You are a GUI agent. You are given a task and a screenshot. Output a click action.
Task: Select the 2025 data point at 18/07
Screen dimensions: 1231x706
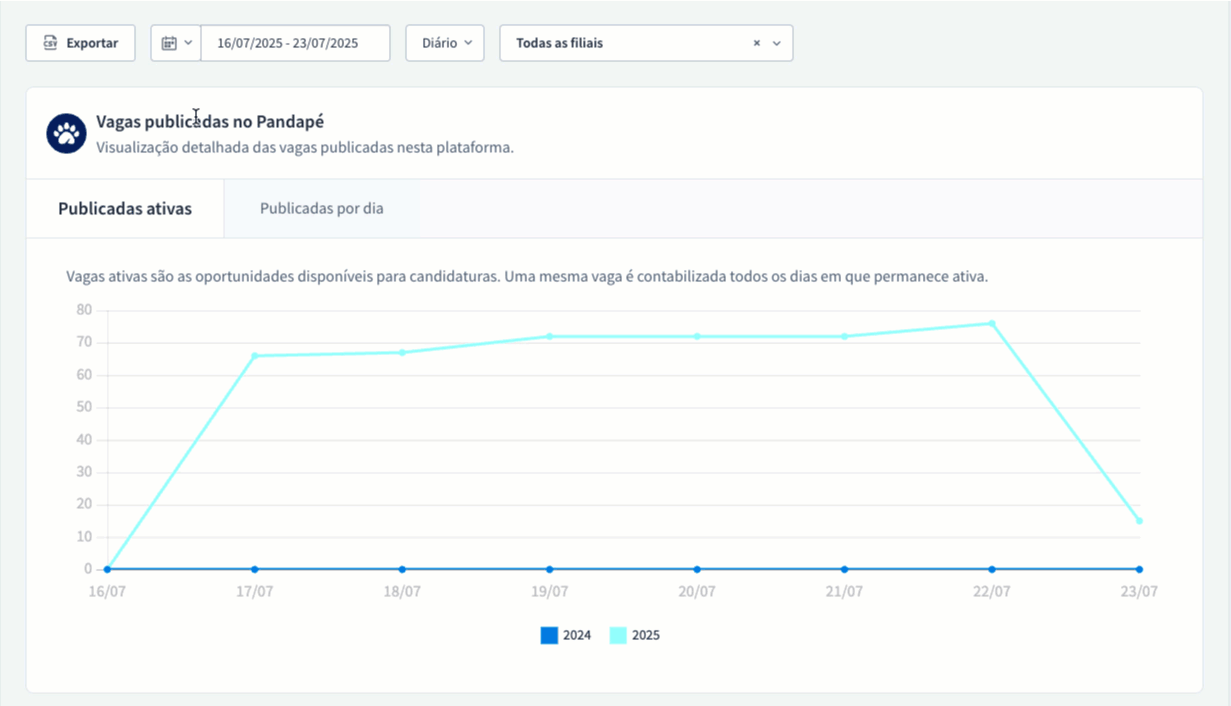(402, 352)
